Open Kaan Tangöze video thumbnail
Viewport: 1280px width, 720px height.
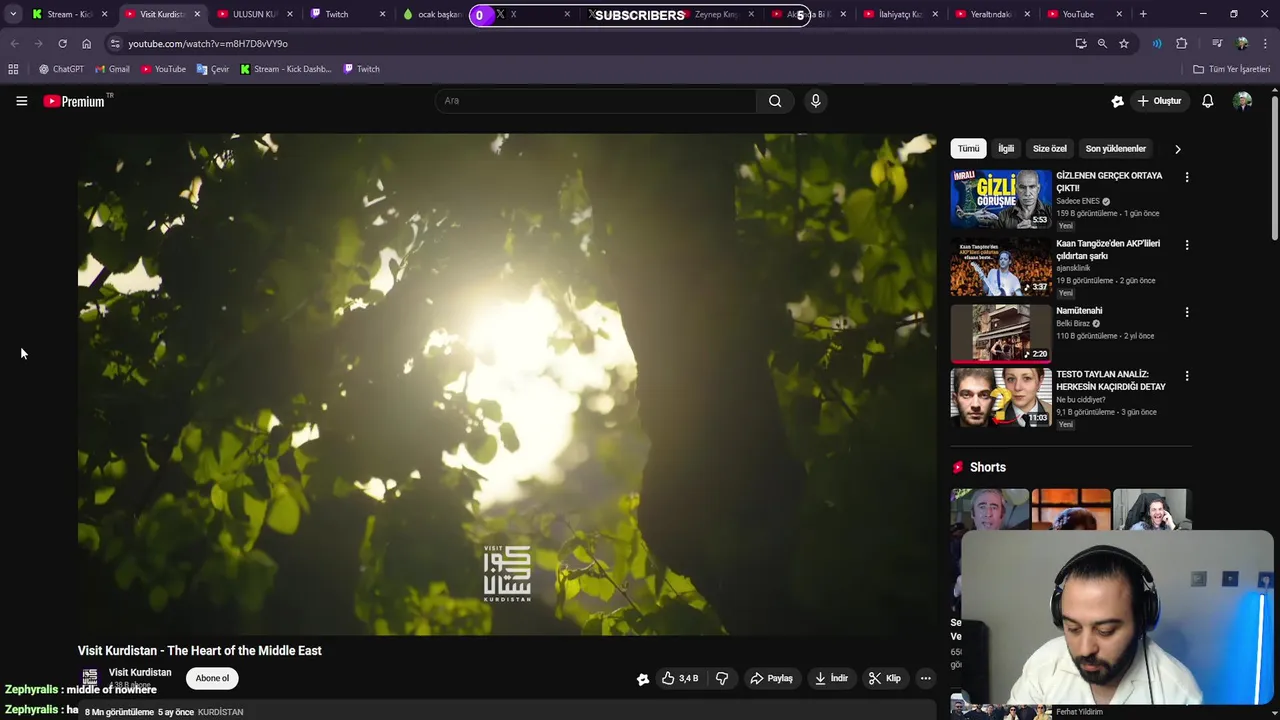(x=1000, y=267)
